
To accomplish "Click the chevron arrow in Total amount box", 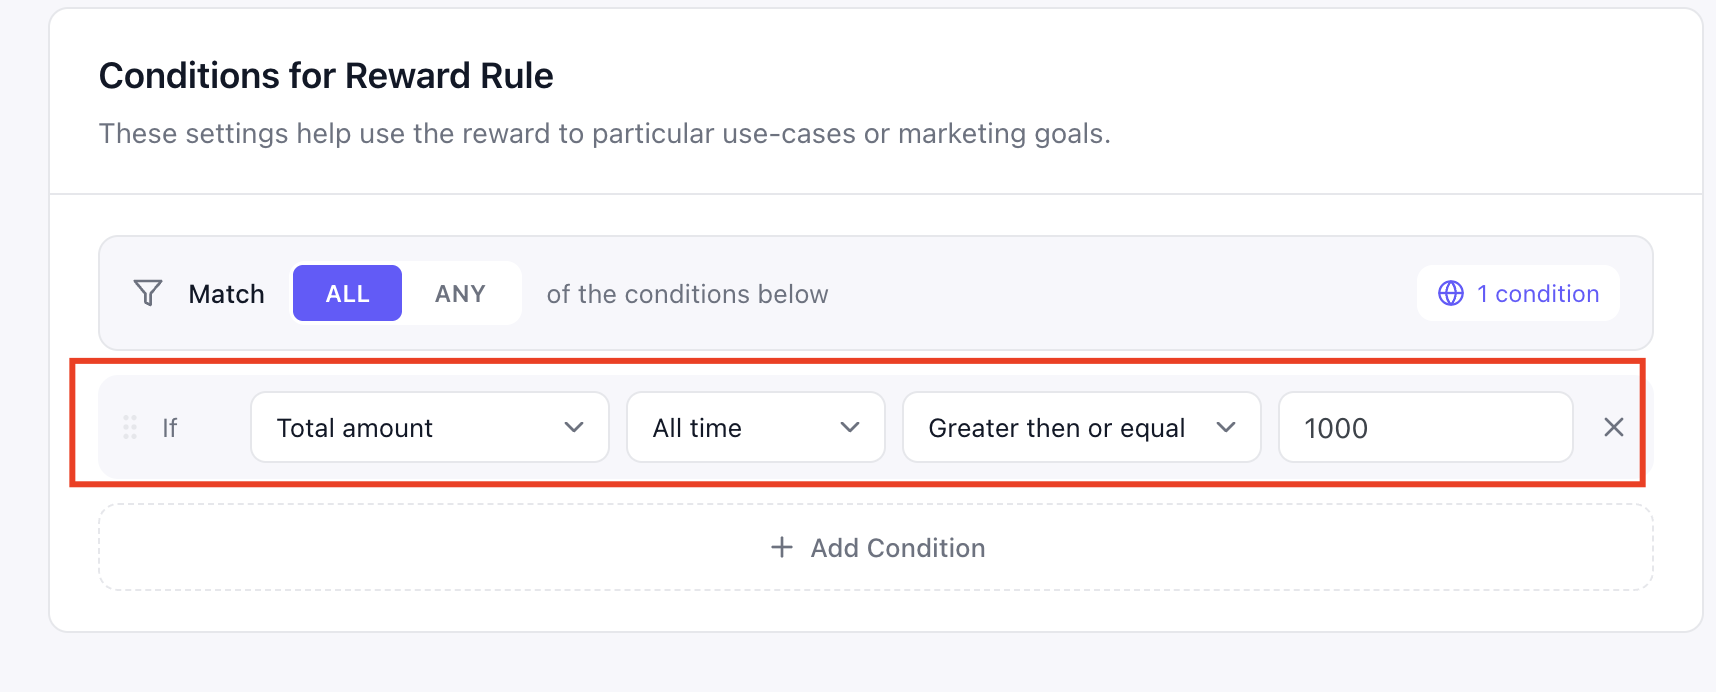I will [x=574, y=427].
